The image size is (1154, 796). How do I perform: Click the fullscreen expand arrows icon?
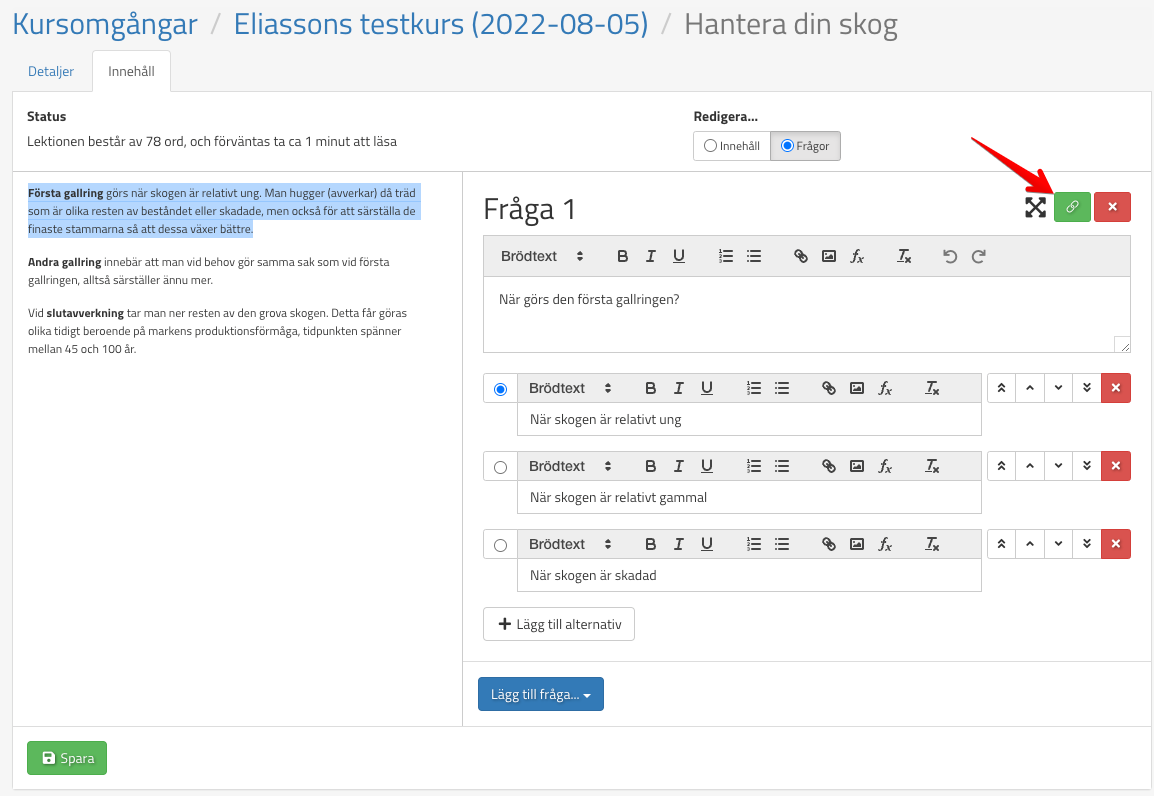pos(1035,207)
